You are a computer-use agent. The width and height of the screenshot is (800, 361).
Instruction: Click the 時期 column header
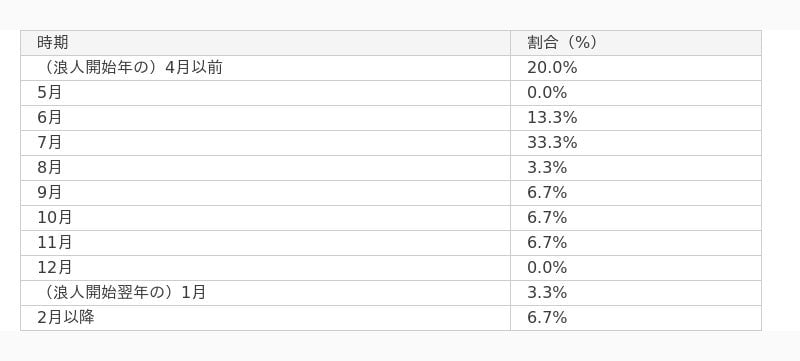click(x=265, y=43)
